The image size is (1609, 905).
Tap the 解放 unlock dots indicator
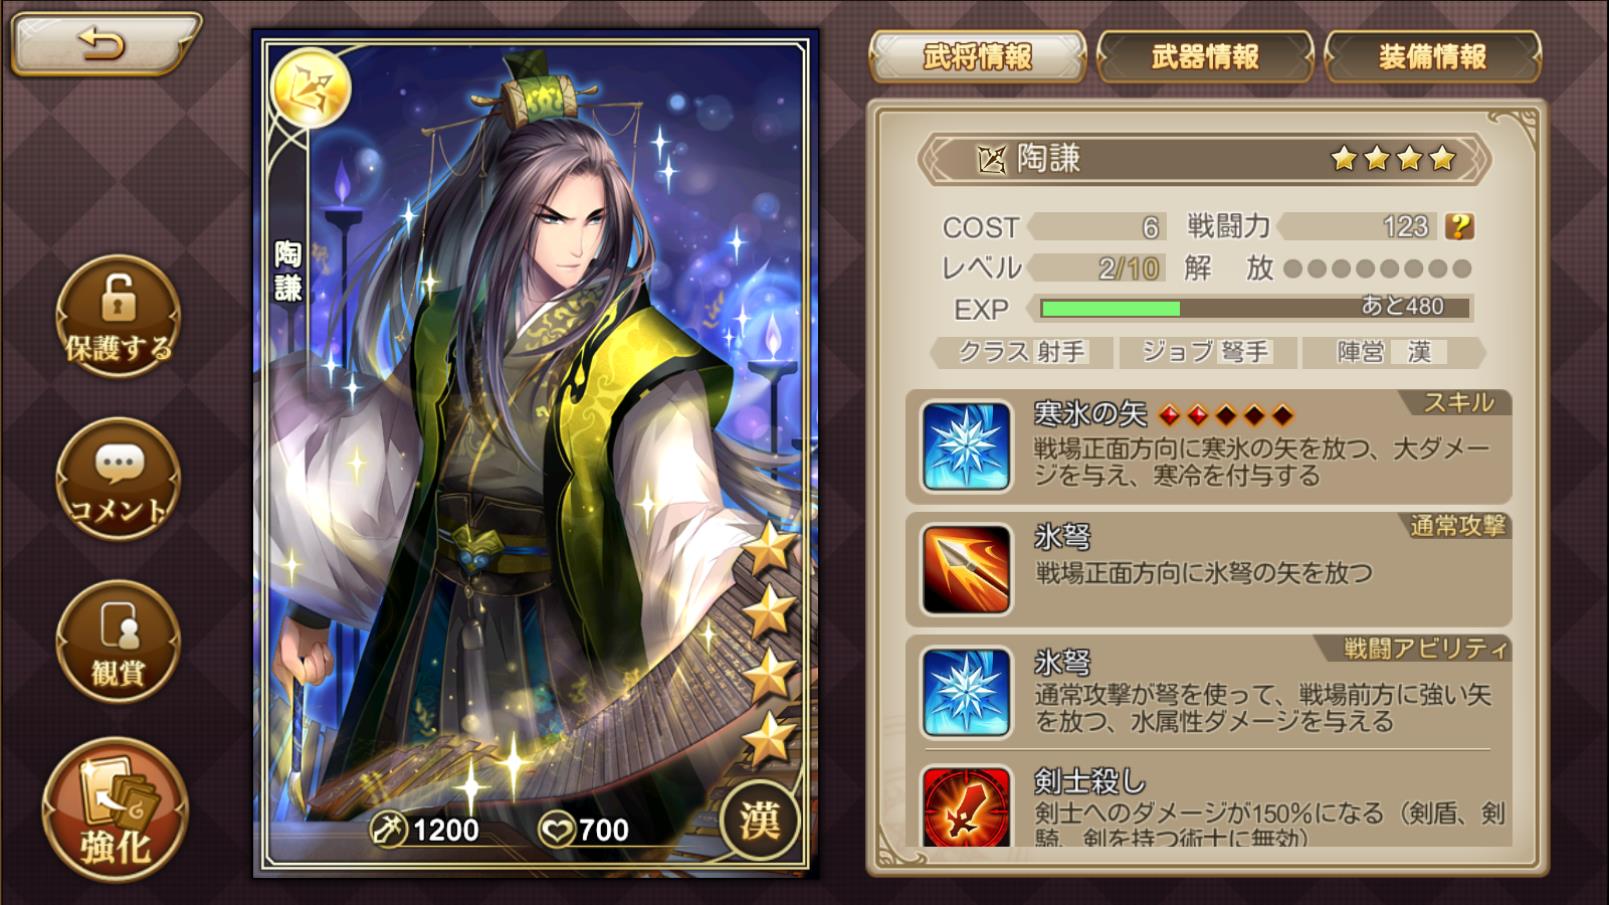1377,269
